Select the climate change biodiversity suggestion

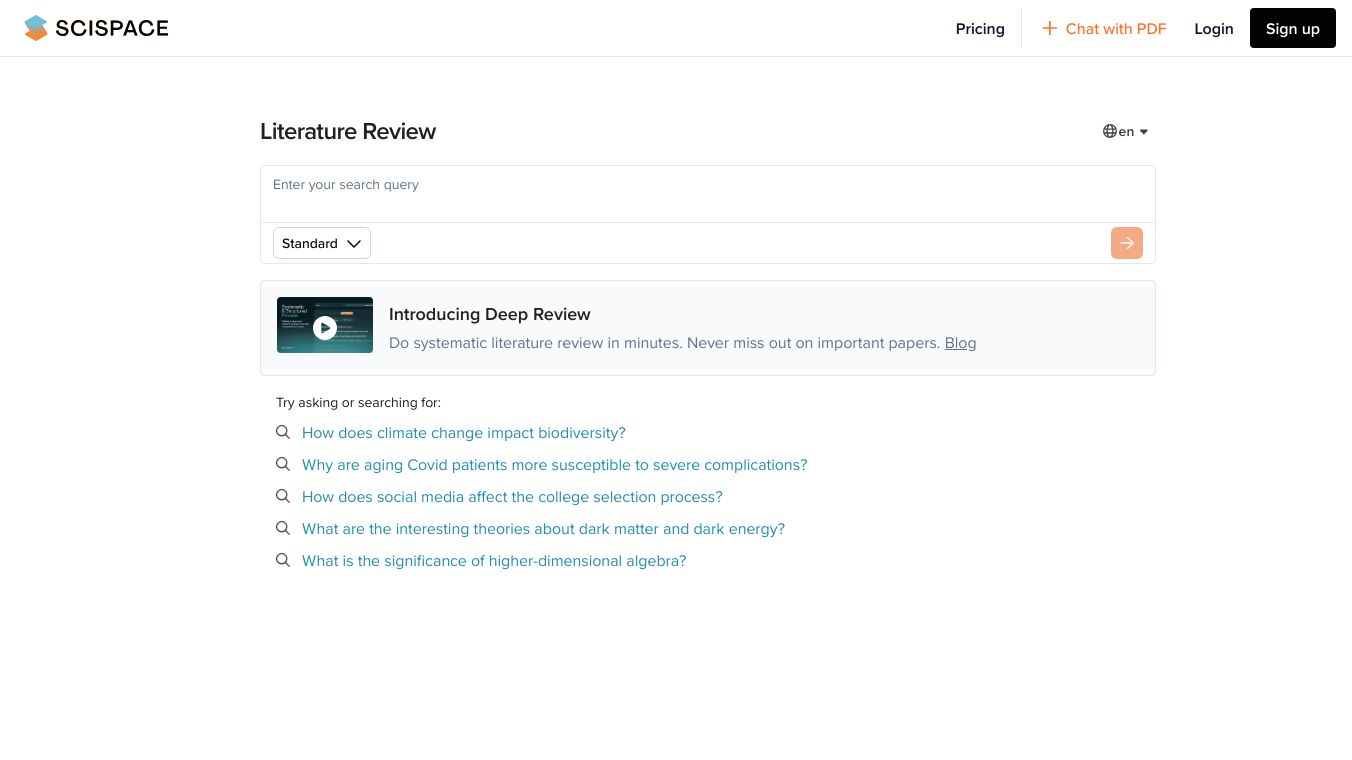tap(463, 433)
